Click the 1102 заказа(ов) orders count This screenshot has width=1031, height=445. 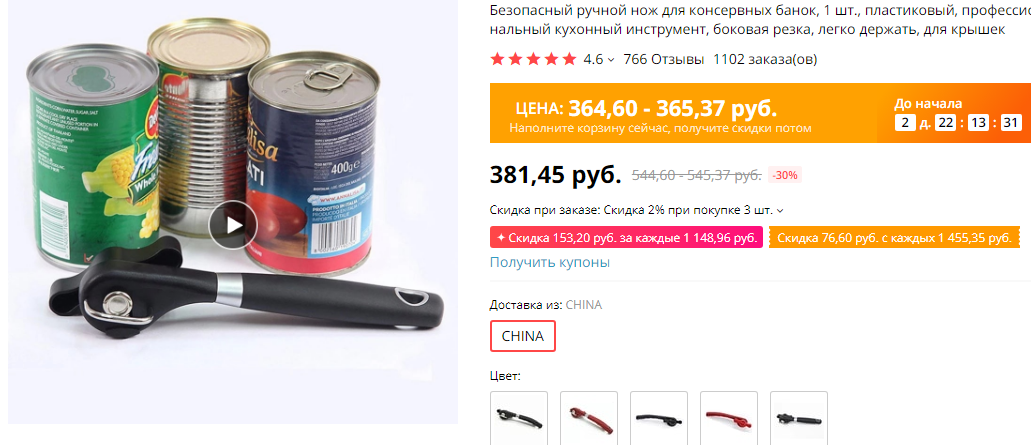pyautogui.click(x=765, y=59)
